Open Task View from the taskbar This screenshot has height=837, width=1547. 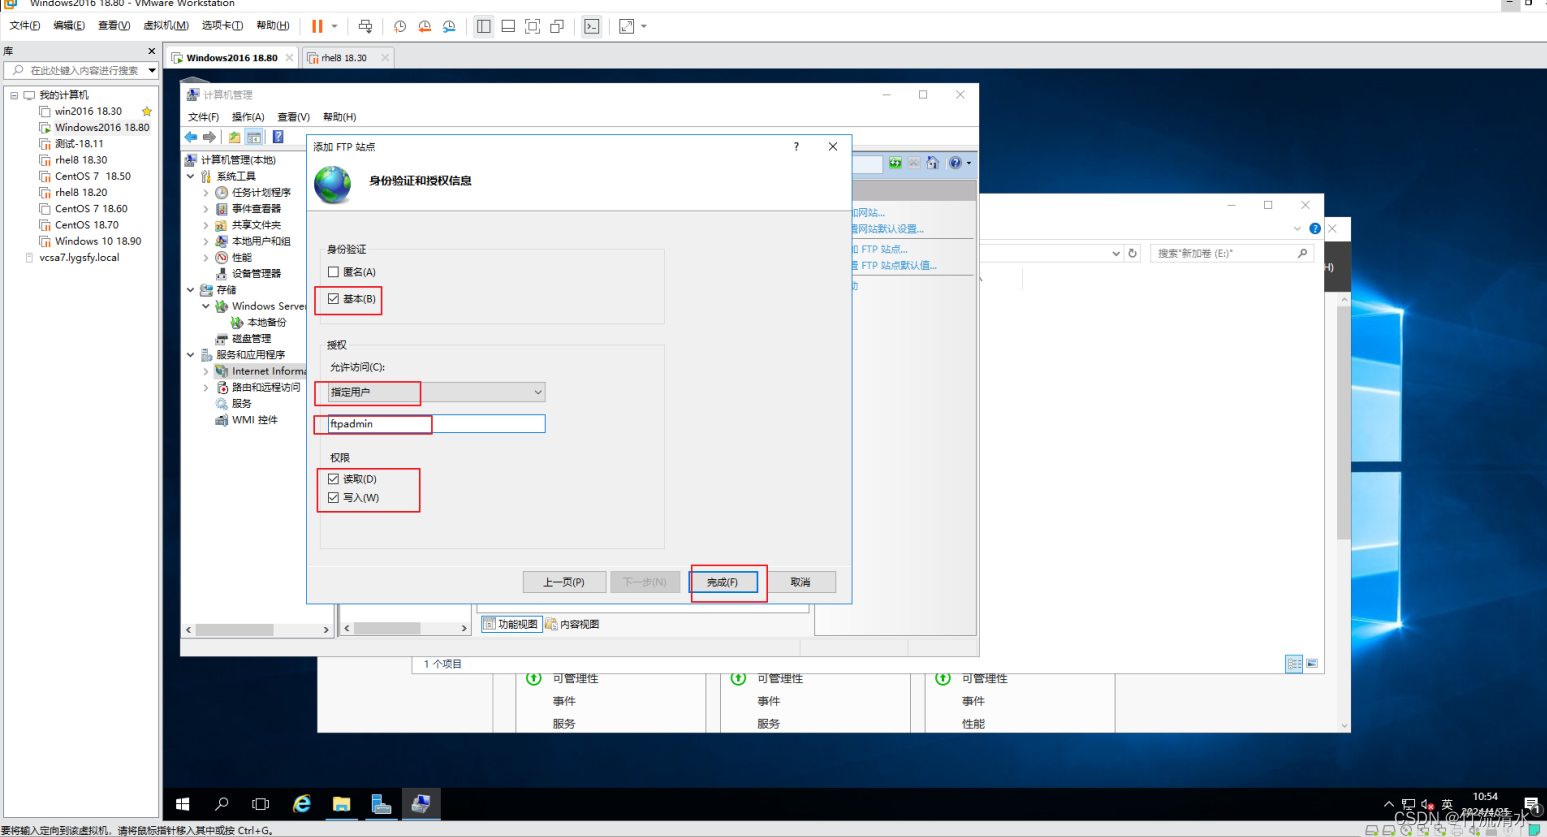pyautogui.click(x=261, y=804)
